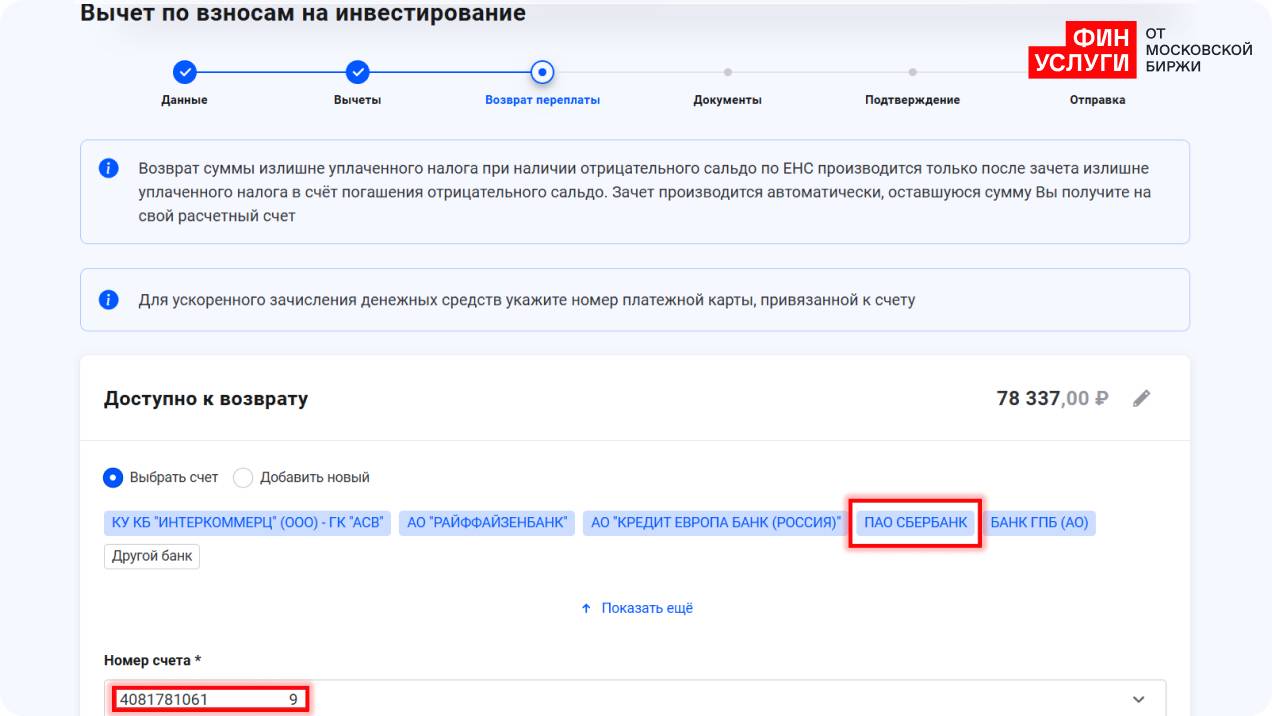
Task: Select the 'Добавить новый' radio button
Action: tap(243, 478)
